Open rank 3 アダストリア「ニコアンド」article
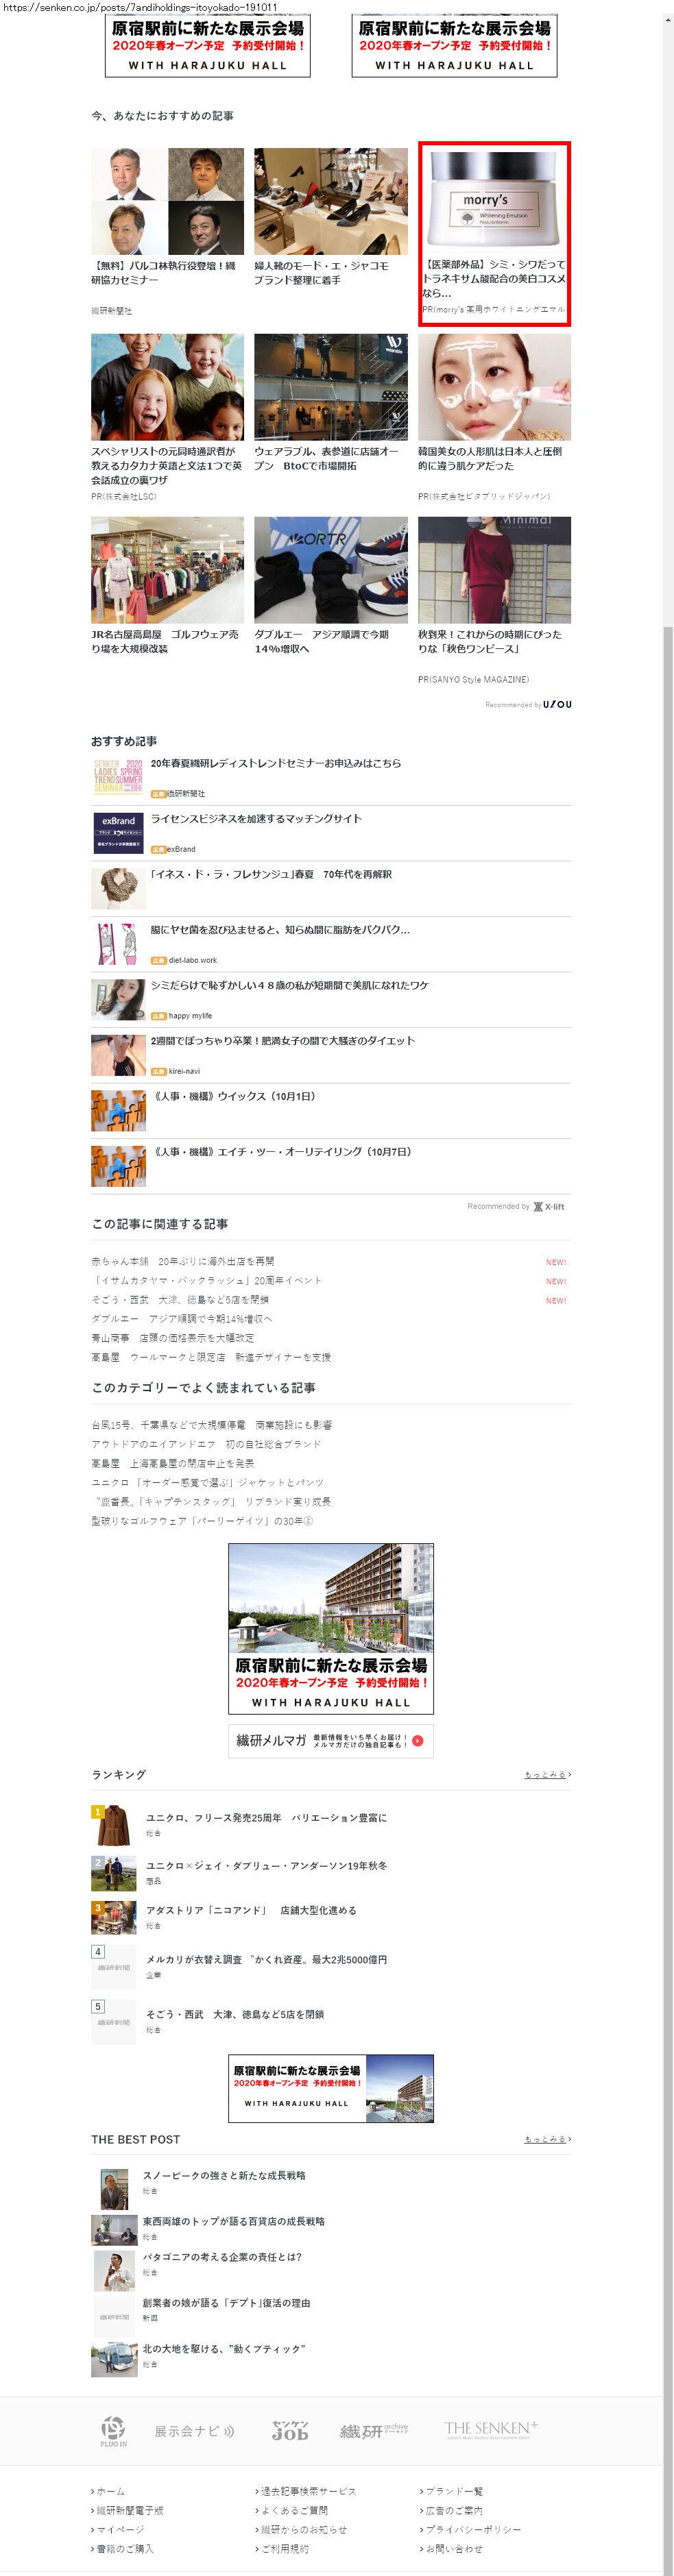Viewport: 674px width, 2576px height. pos(251,1911)
